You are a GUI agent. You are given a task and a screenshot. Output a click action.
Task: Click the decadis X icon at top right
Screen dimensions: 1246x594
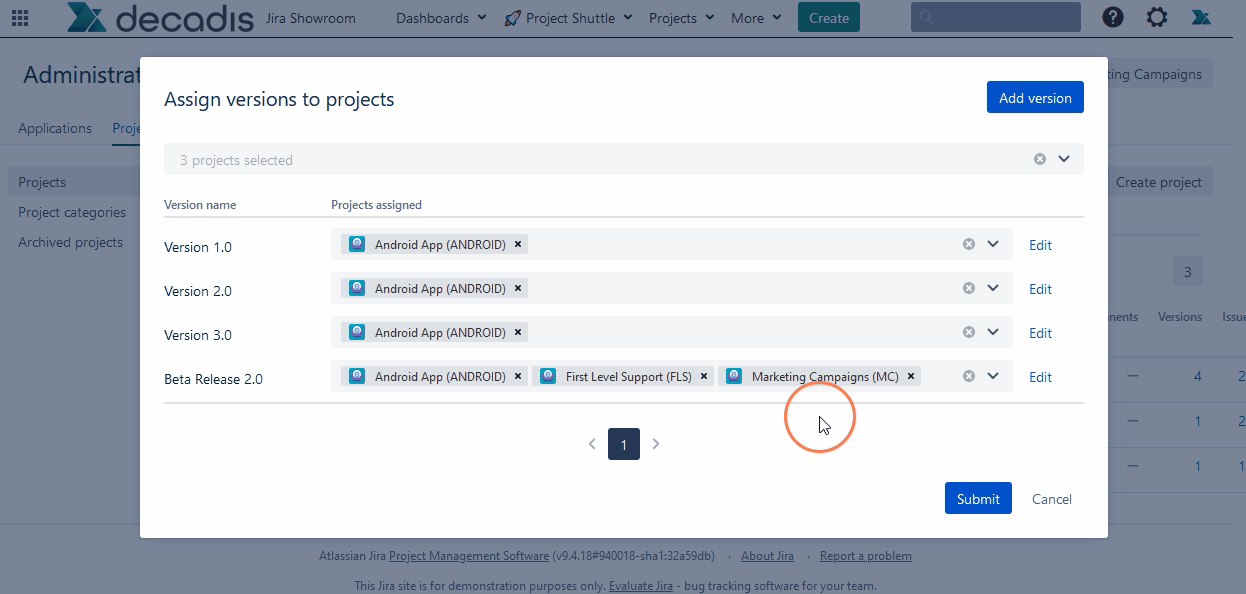click(x=1200, y=17)
